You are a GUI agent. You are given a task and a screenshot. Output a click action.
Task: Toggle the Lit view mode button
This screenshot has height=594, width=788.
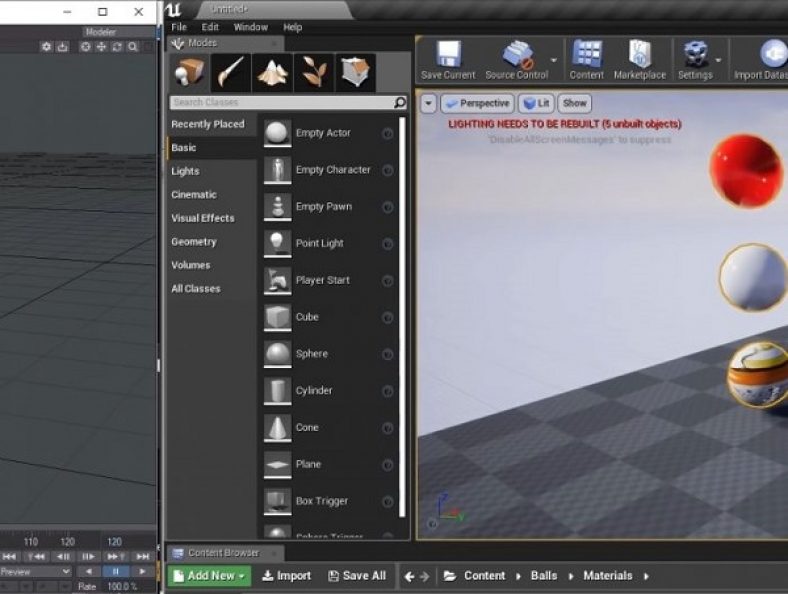(x=537, y=103)
